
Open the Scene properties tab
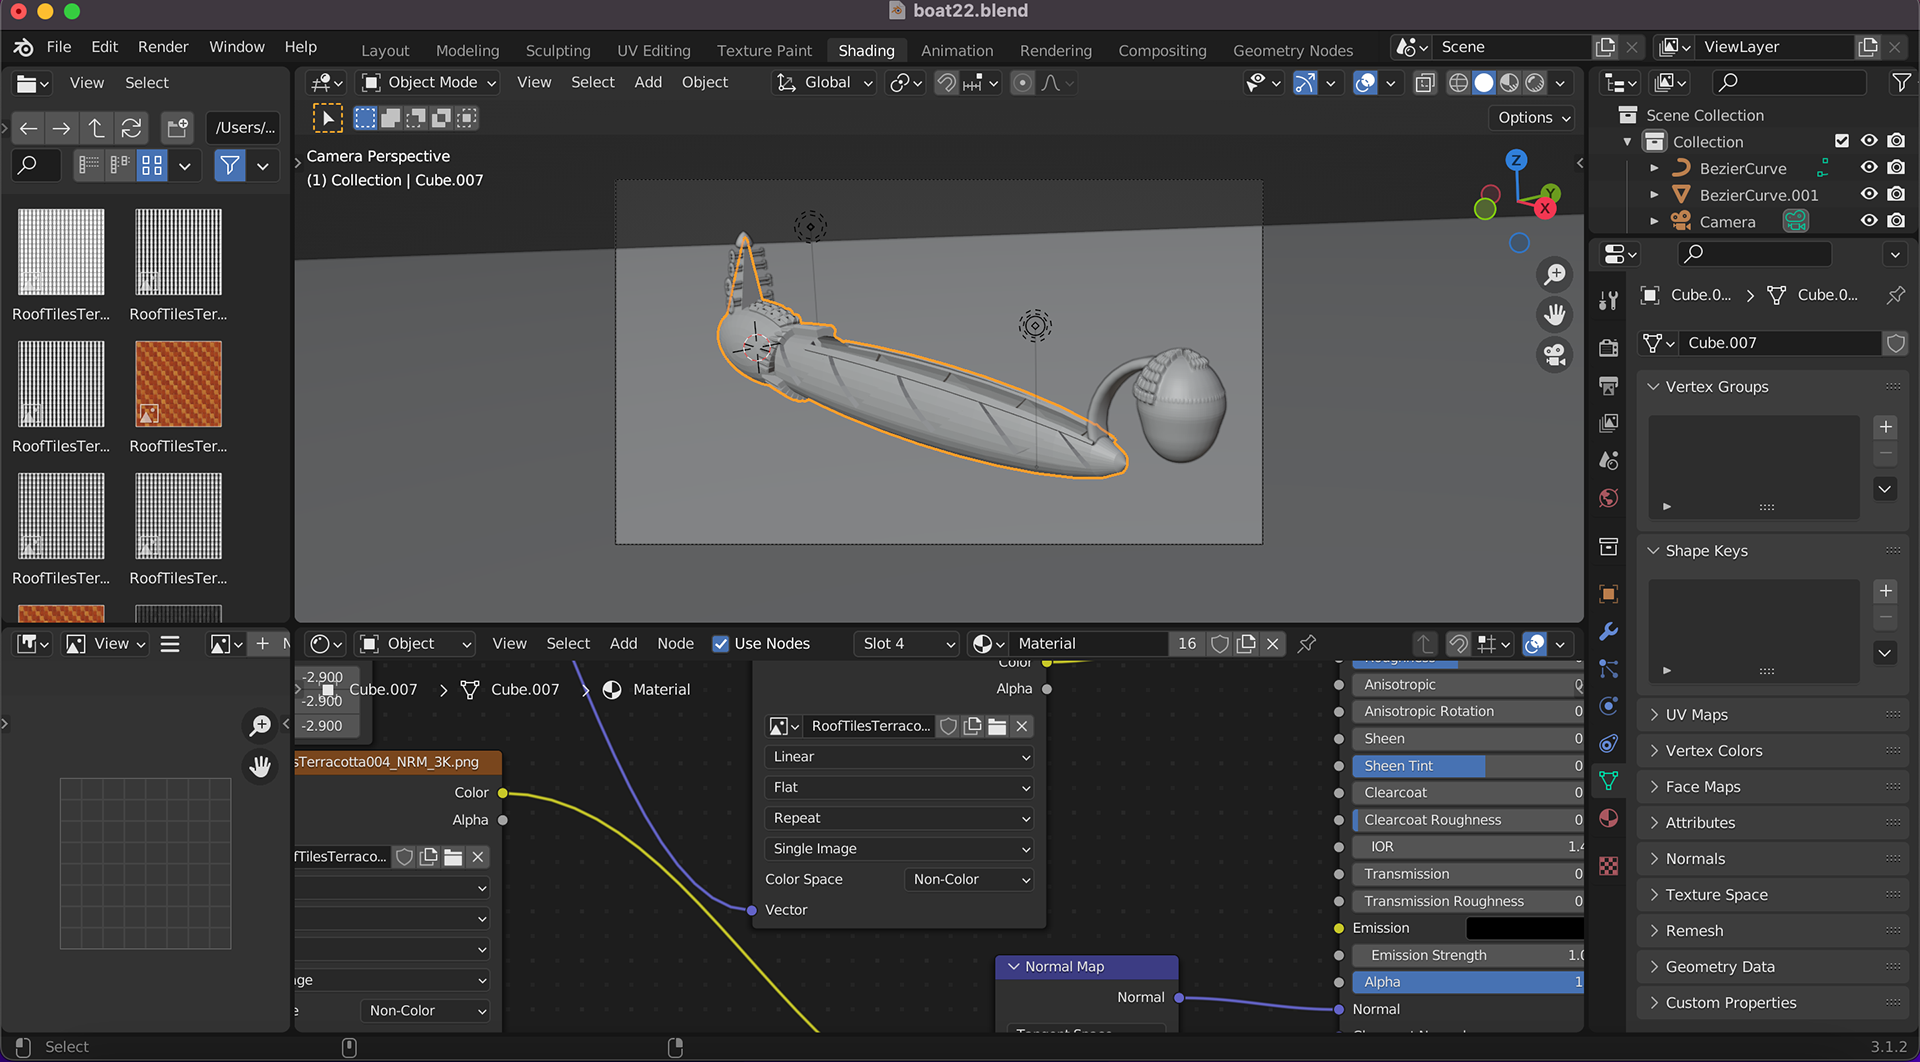tap(1608, 460)
